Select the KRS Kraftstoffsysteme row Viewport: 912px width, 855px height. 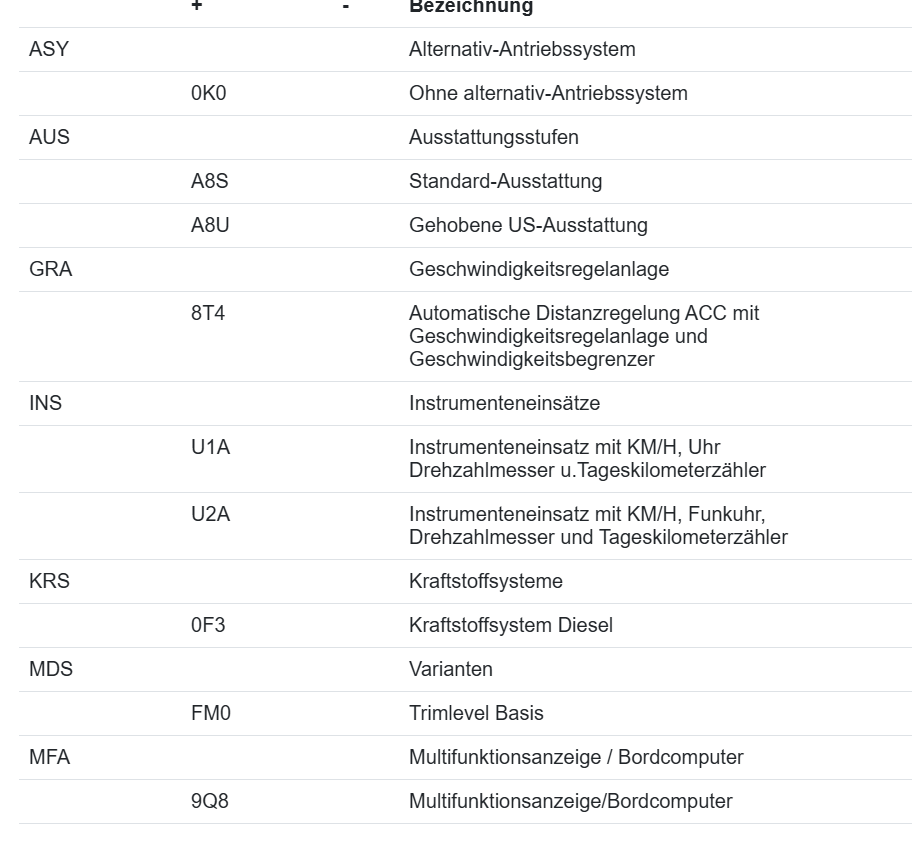point(465,581)
